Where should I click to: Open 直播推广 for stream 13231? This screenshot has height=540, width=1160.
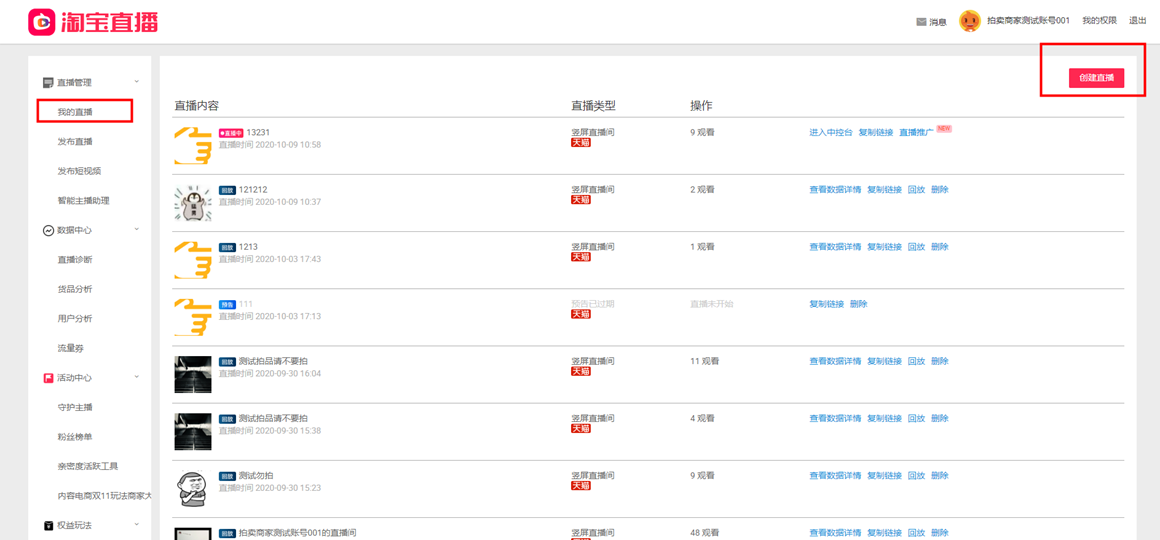[917, 132]
